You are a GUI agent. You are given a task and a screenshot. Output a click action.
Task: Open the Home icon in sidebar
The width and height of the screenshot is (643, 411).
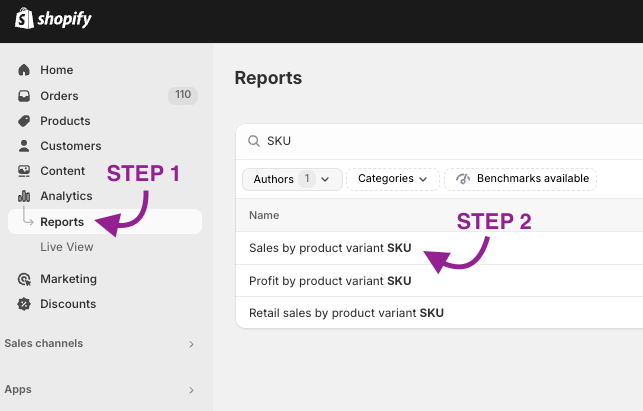(24, 70)
